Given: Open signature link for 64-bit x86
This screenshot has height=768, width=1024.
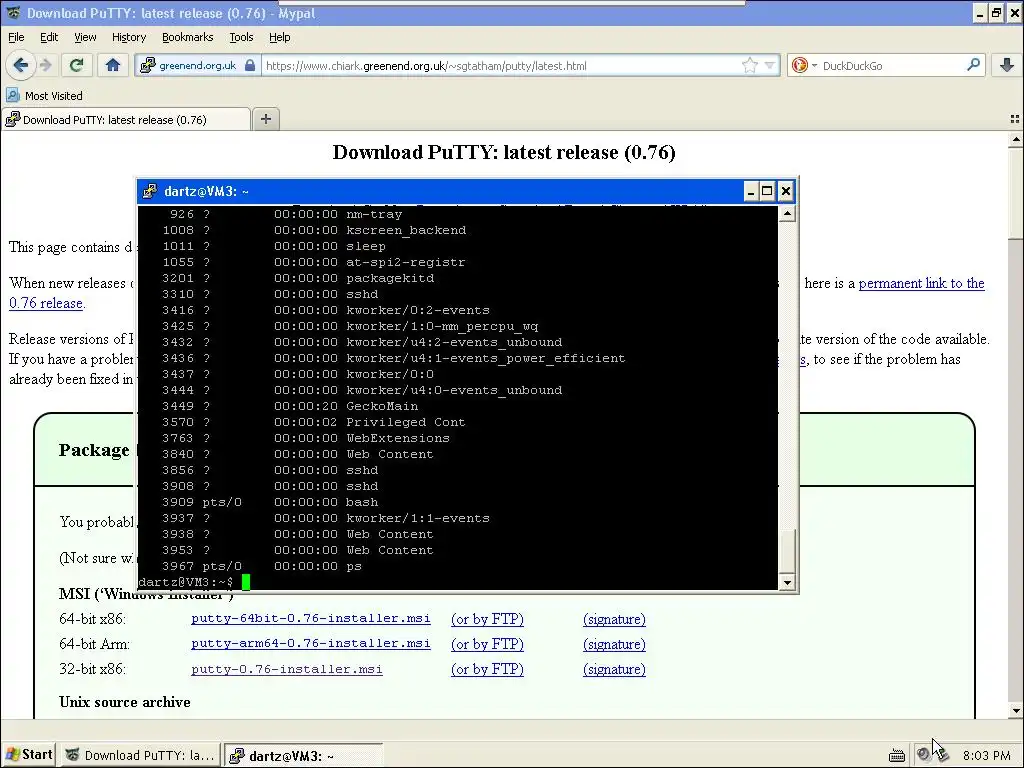Looking at the screenshot, I should [614, 619].
